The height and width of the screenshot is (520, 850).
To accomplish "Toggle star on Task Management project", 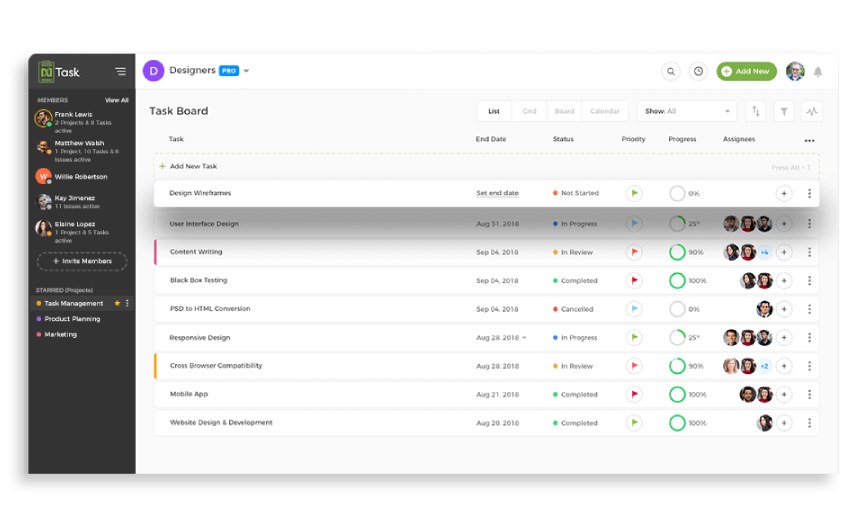I will [117, 303].
